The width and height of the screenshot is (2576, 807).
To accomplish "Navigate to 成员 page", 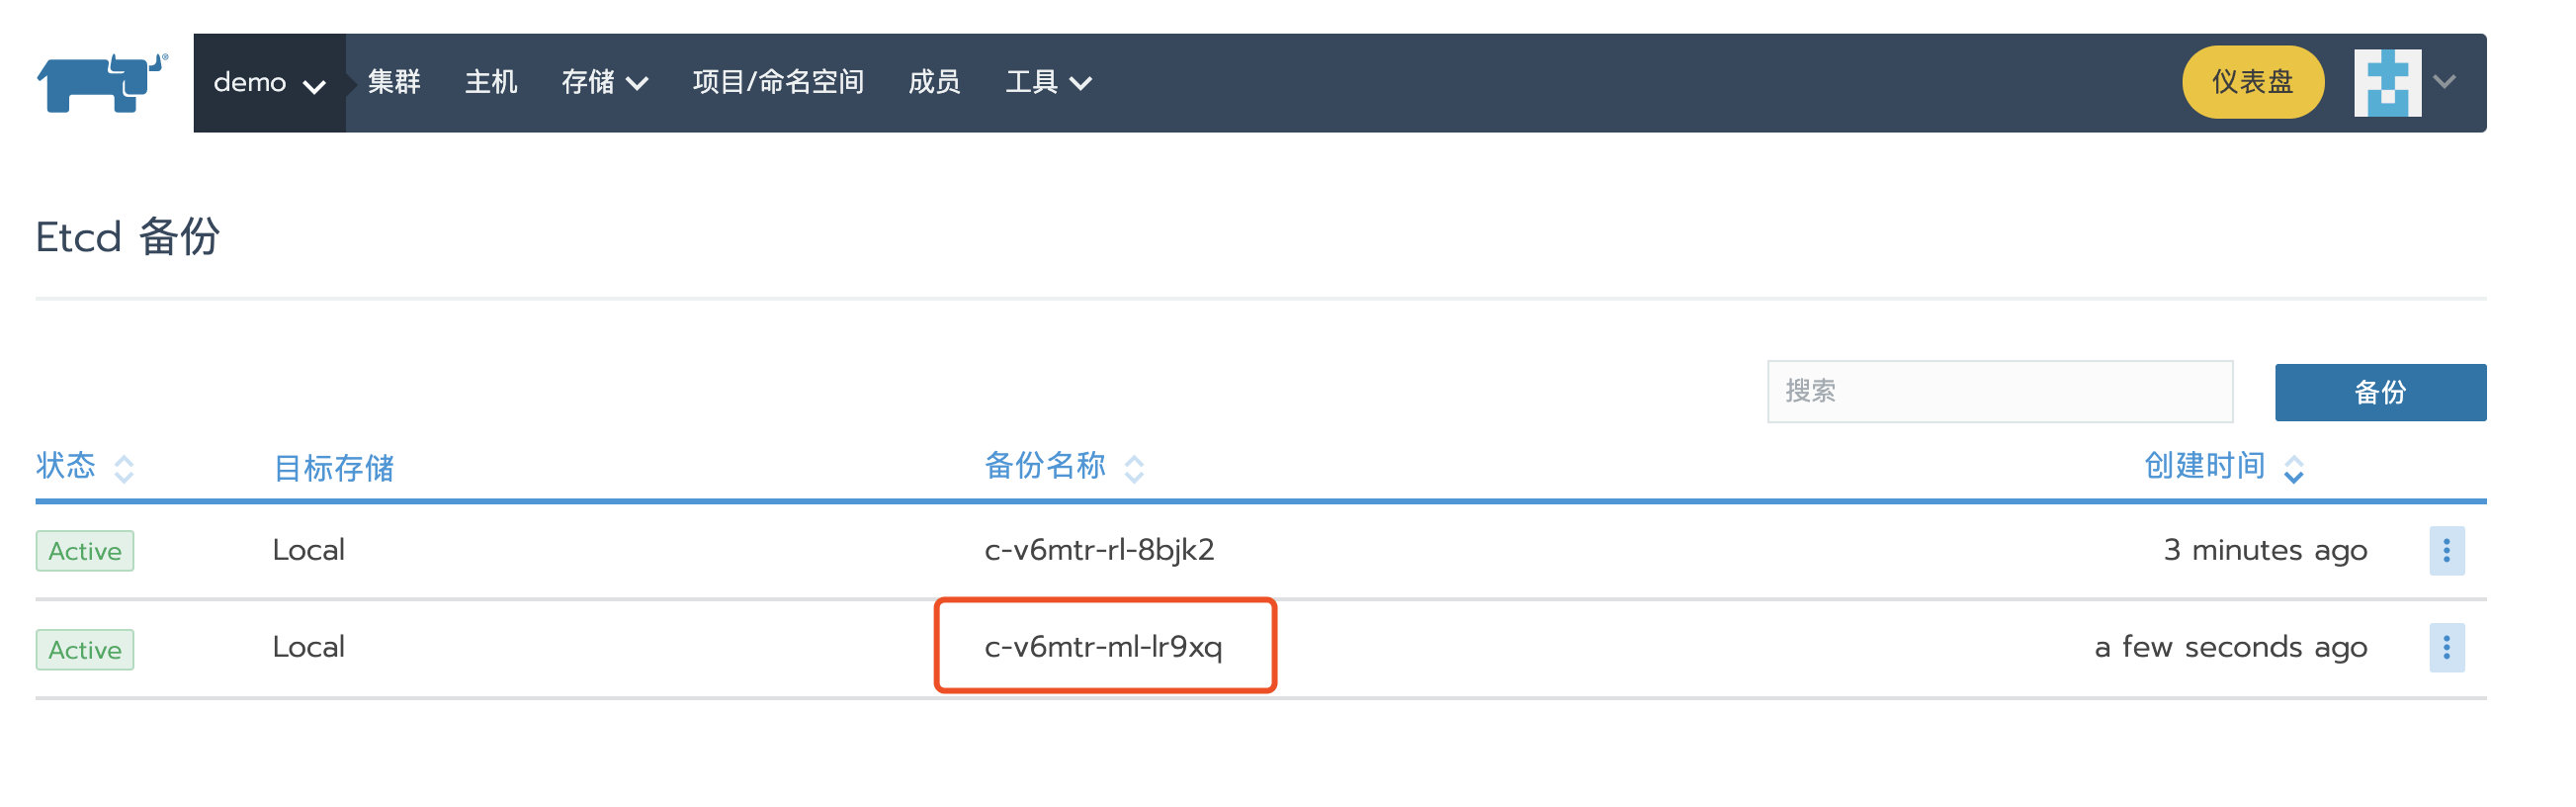I will coord(934,83).
